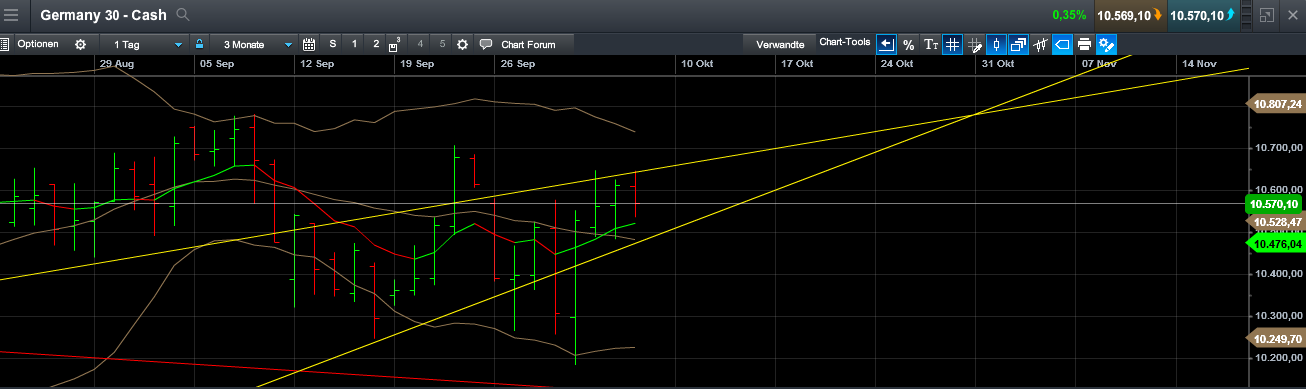Click the 19 Sep date marker
Image resolution: width=1306 pixels, height=389 pixels.
coord(417,64)
